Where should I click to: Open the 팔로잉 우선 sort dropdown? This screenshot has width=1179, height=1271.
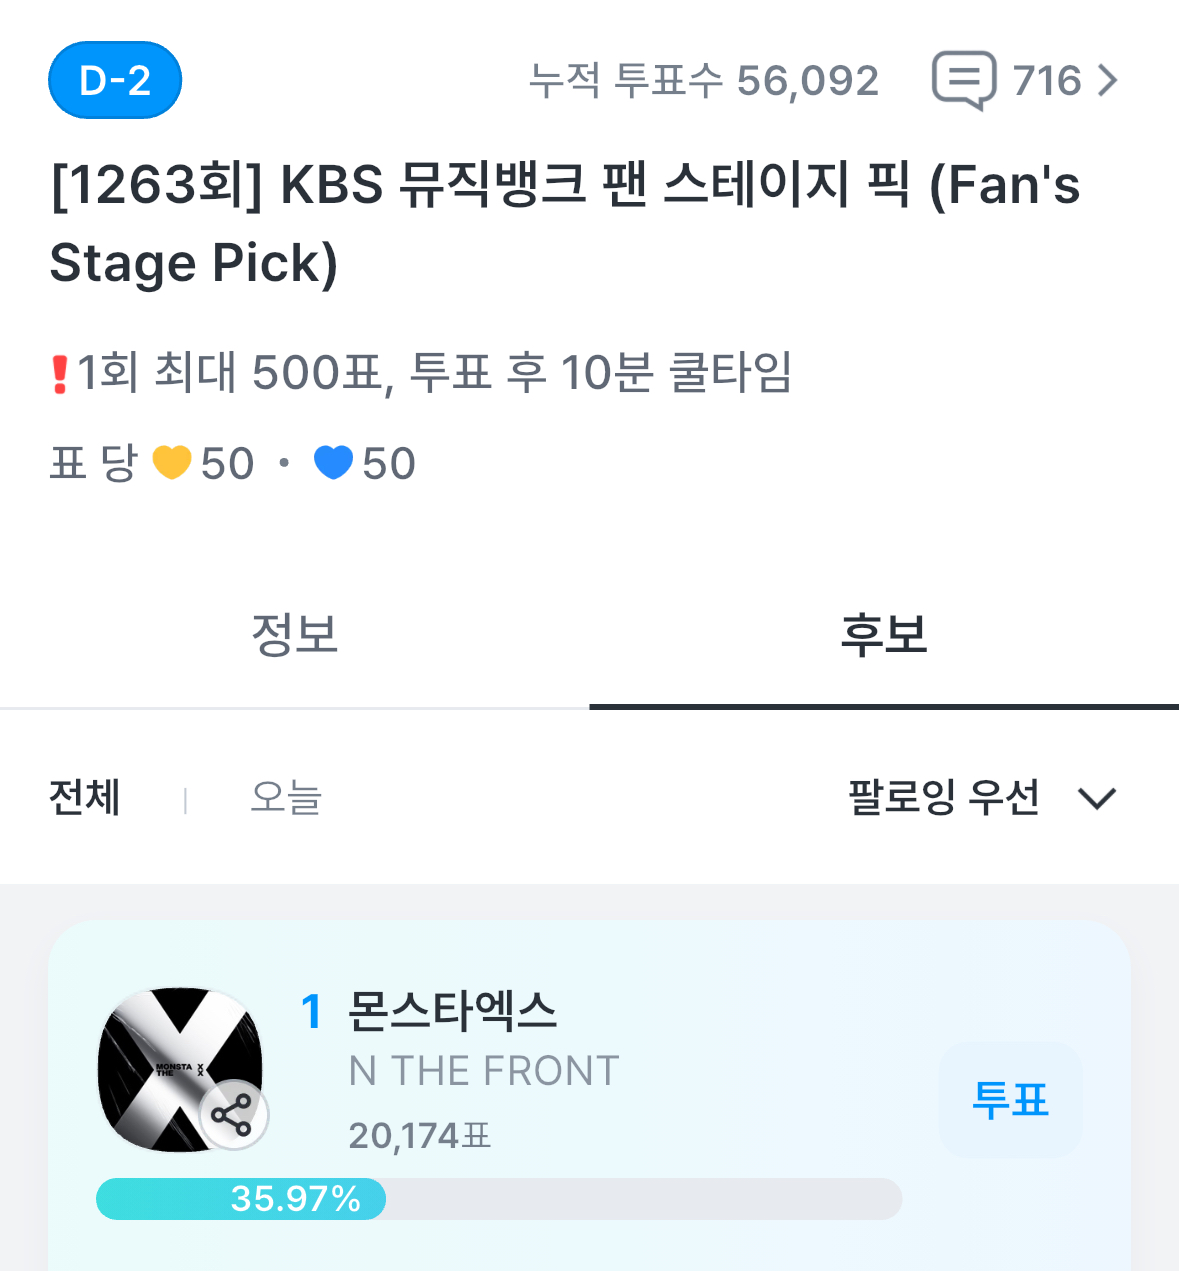point(943,797)
